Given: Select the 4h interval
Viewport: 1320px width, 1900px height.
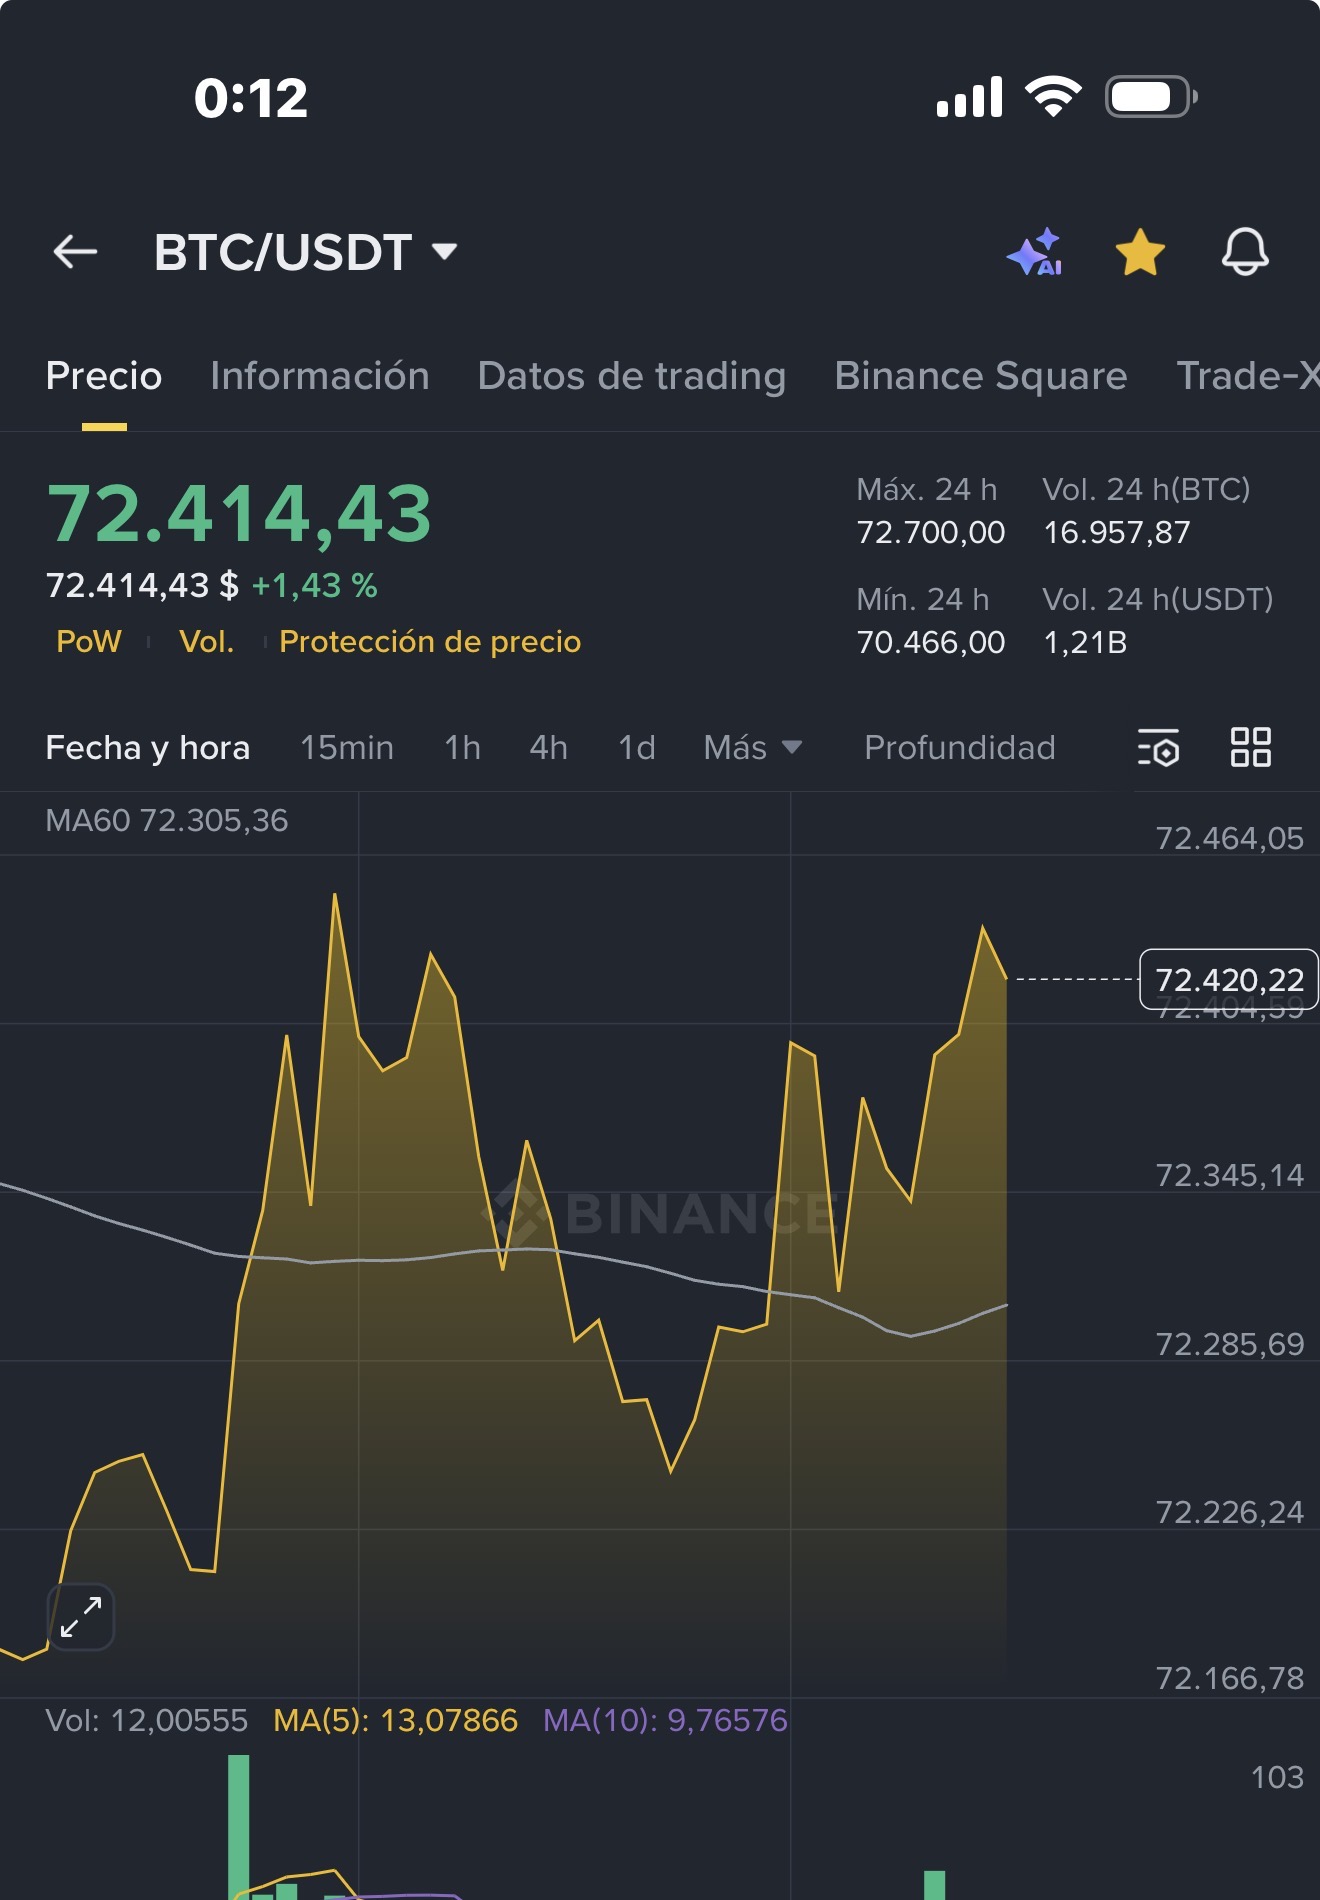Looking at the screenshot, I should [549, 747].
